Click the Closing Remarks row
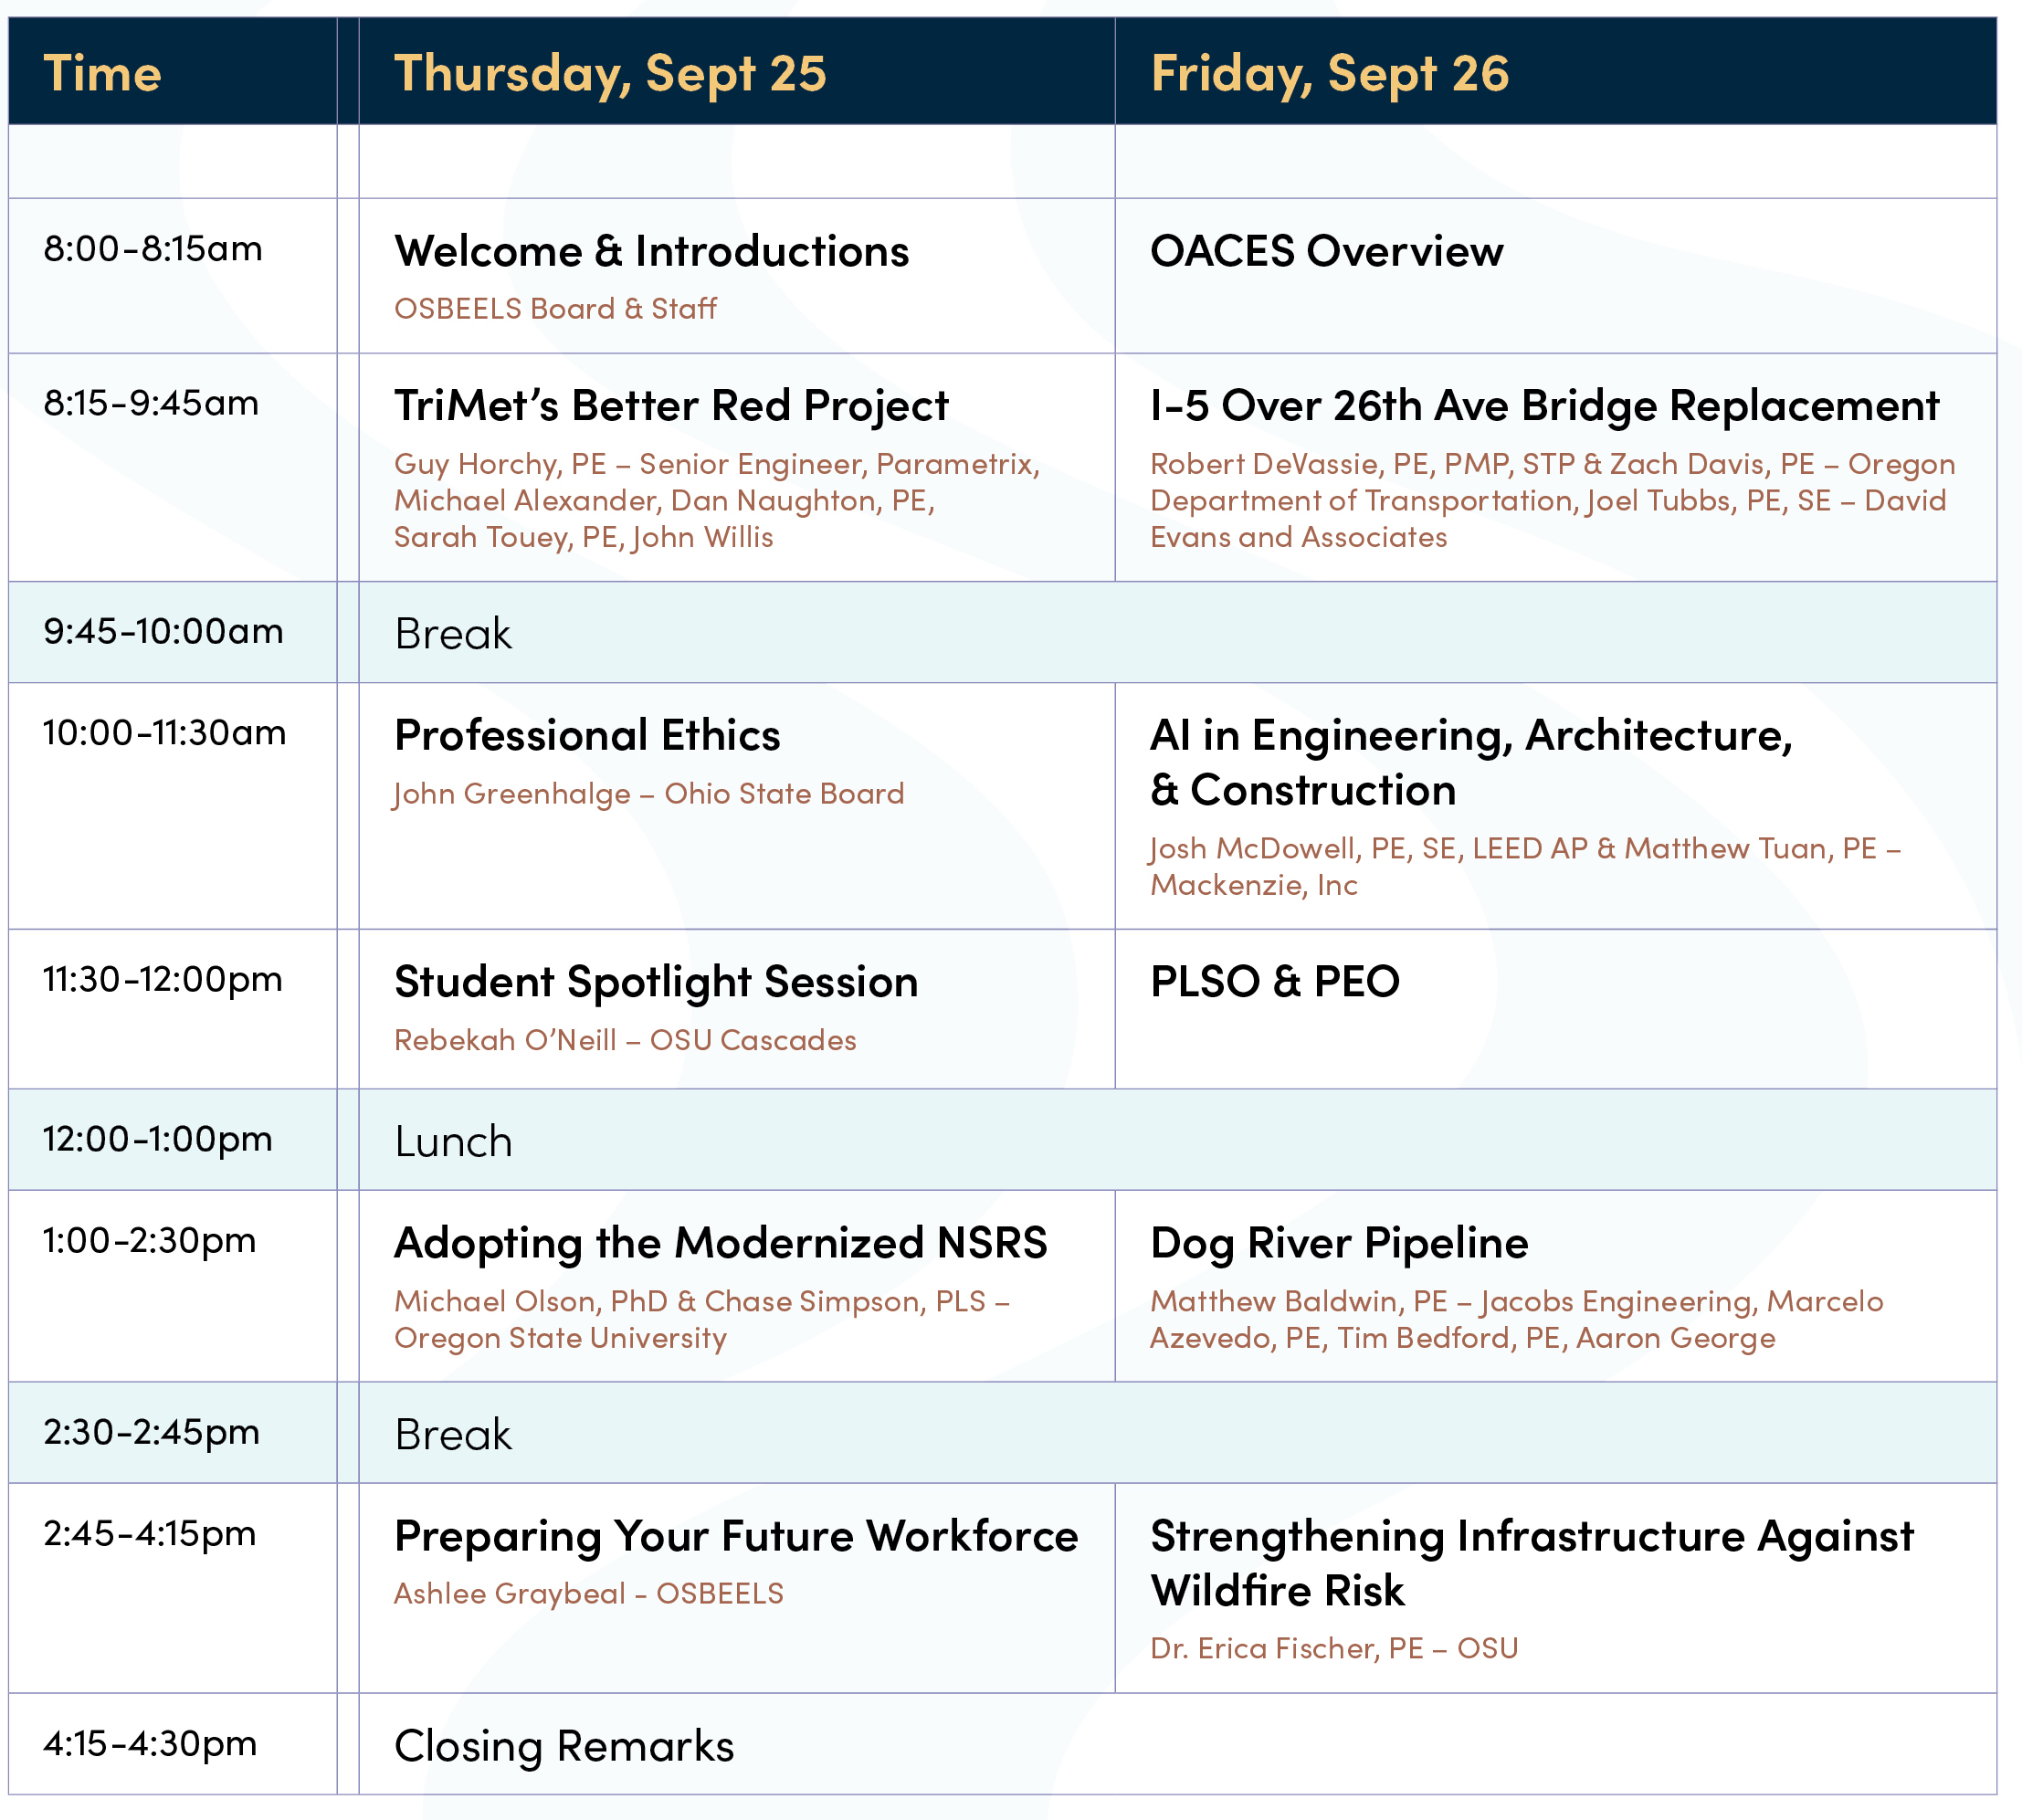Image resolution: width=2022 pixels, height=1820 pixels. tap(564, 1746)
